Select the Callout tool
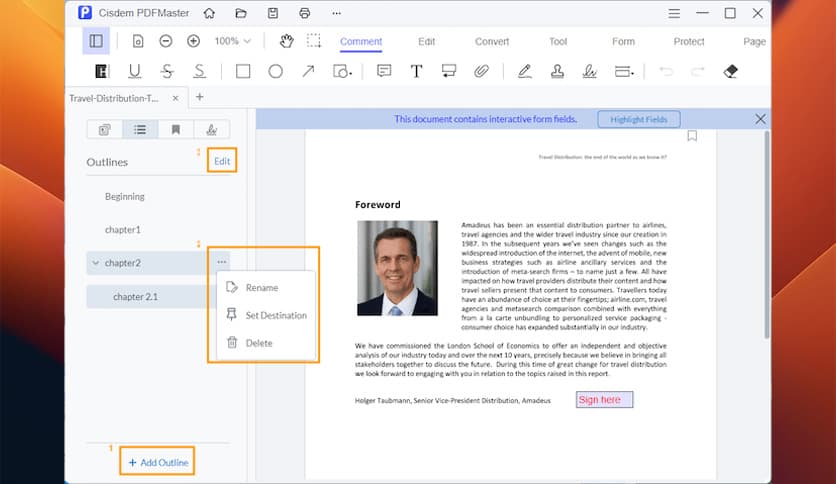This screenshot has width=836, height=484. (449, 71)
